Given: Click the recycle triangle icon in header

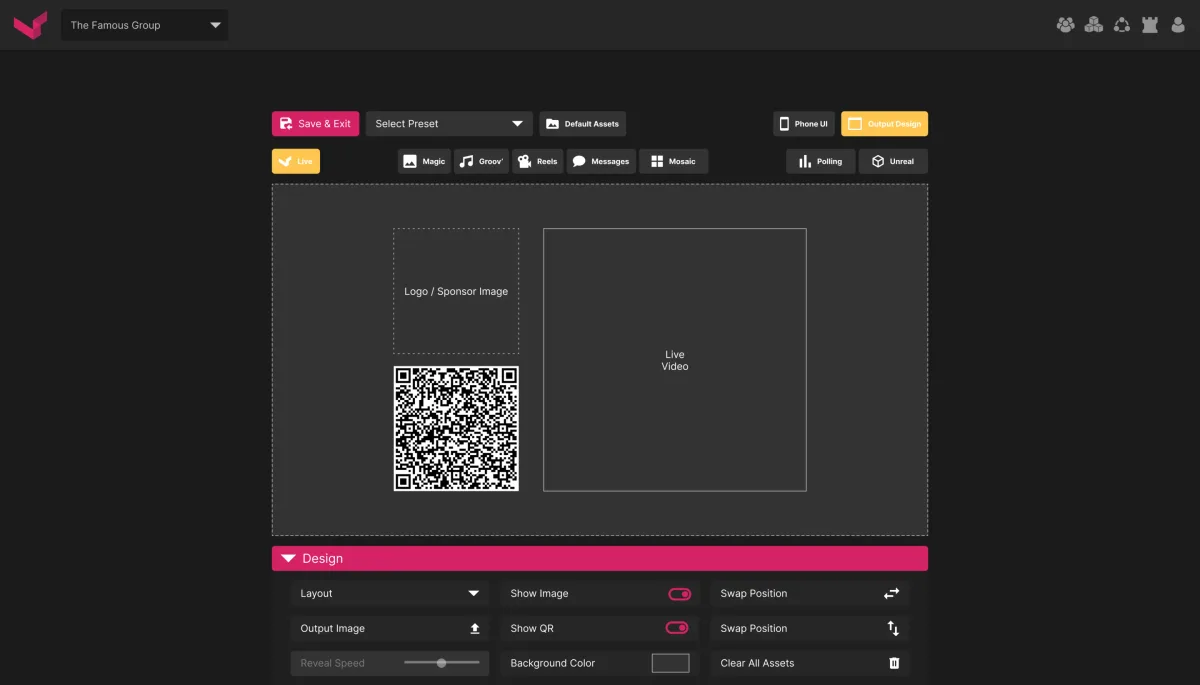Looking at the screenshot, I should (1122, 25).
